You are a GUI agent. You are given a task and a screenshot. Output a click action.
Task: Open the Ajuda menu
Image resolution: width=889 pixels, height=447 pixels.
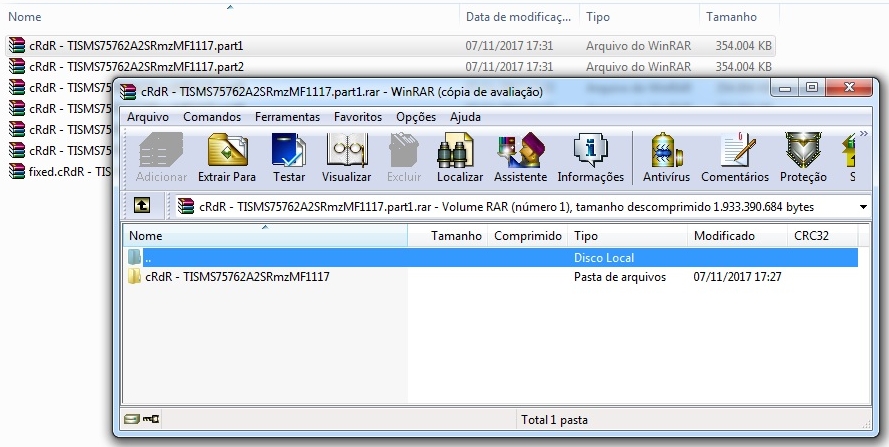click(x=465, y=117)
